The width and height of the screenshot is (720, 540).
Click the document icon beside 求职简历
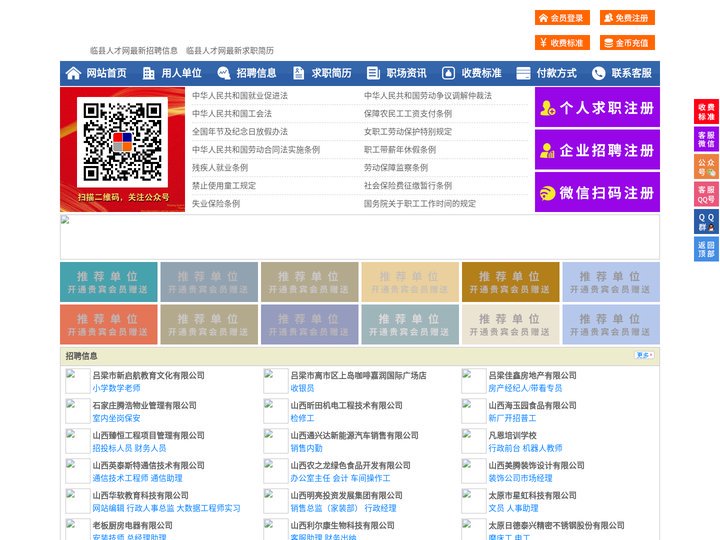pyautogui.click(x=298, y=73)
